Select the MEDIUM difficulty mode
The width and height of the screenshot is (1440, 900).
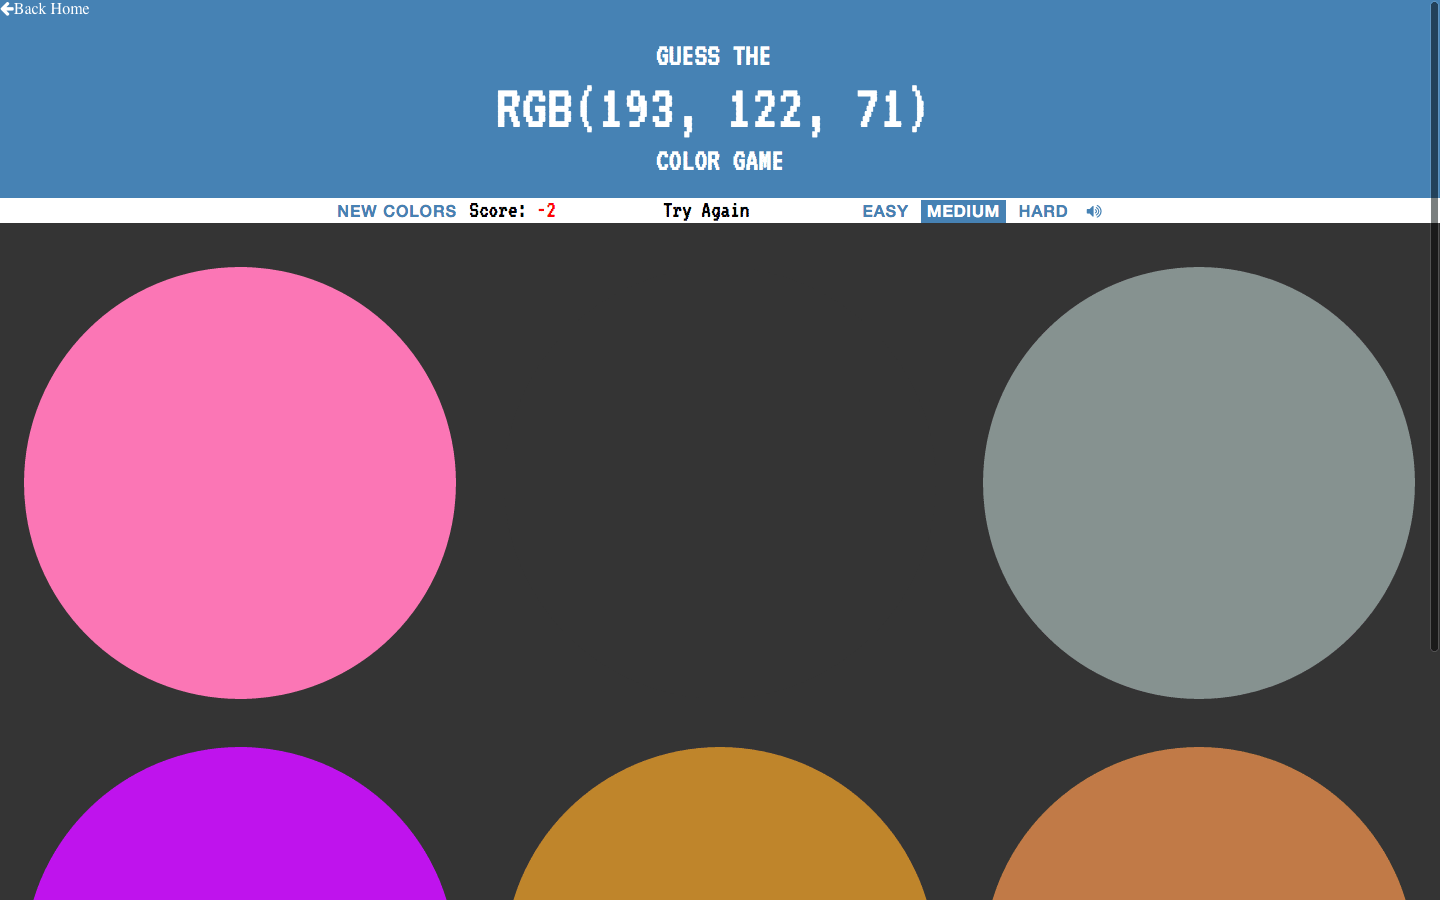[963, 211]
